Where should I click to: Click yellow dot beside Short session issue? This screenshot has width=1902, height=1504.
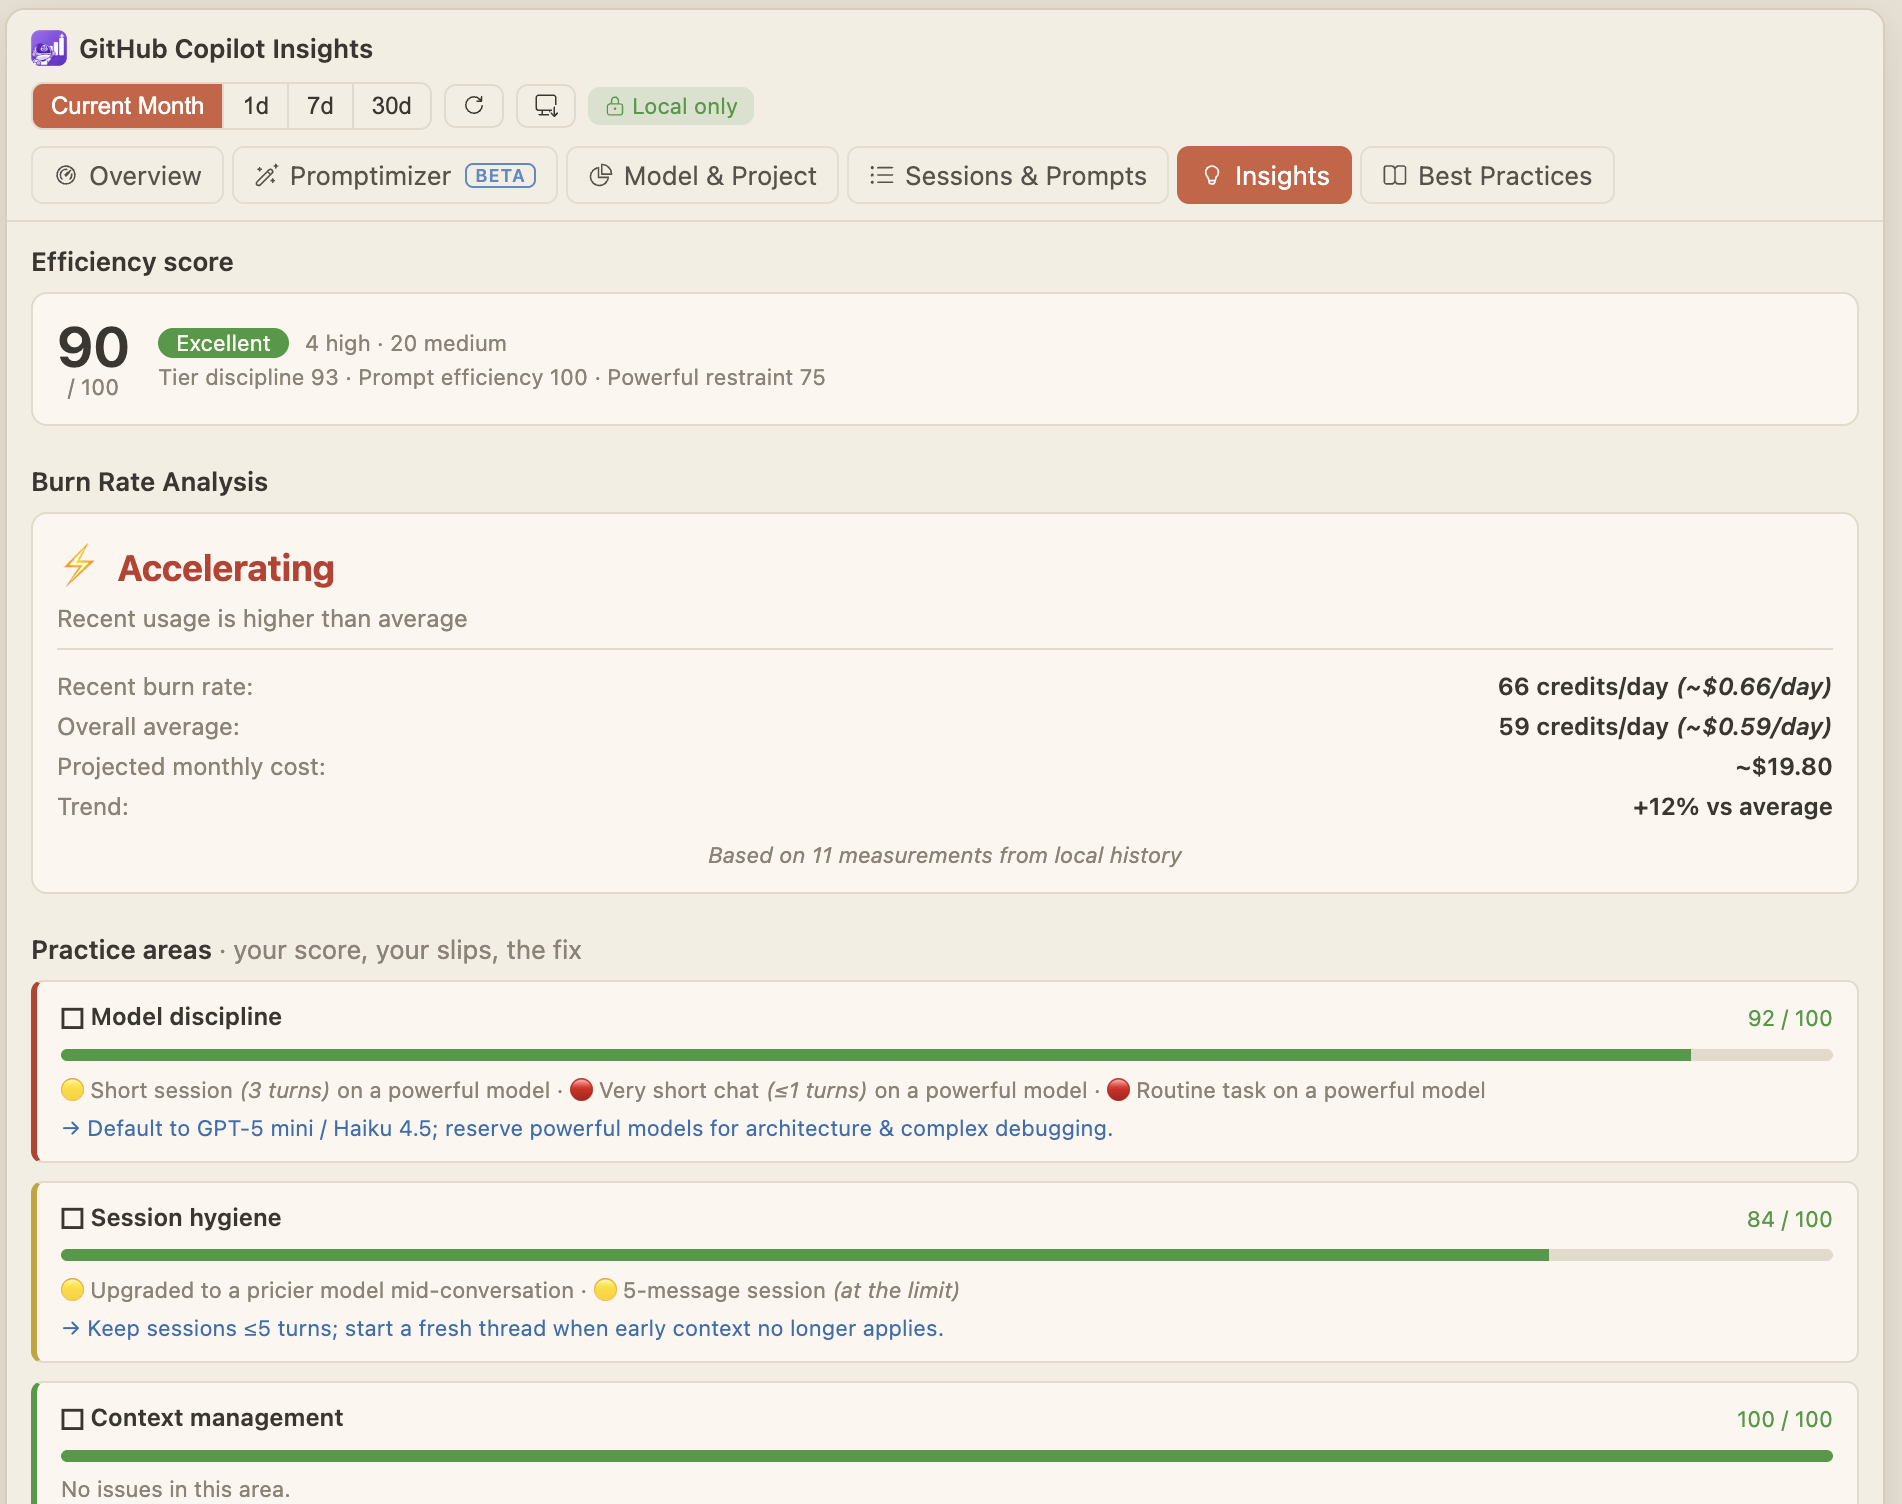click(72, 1089)
